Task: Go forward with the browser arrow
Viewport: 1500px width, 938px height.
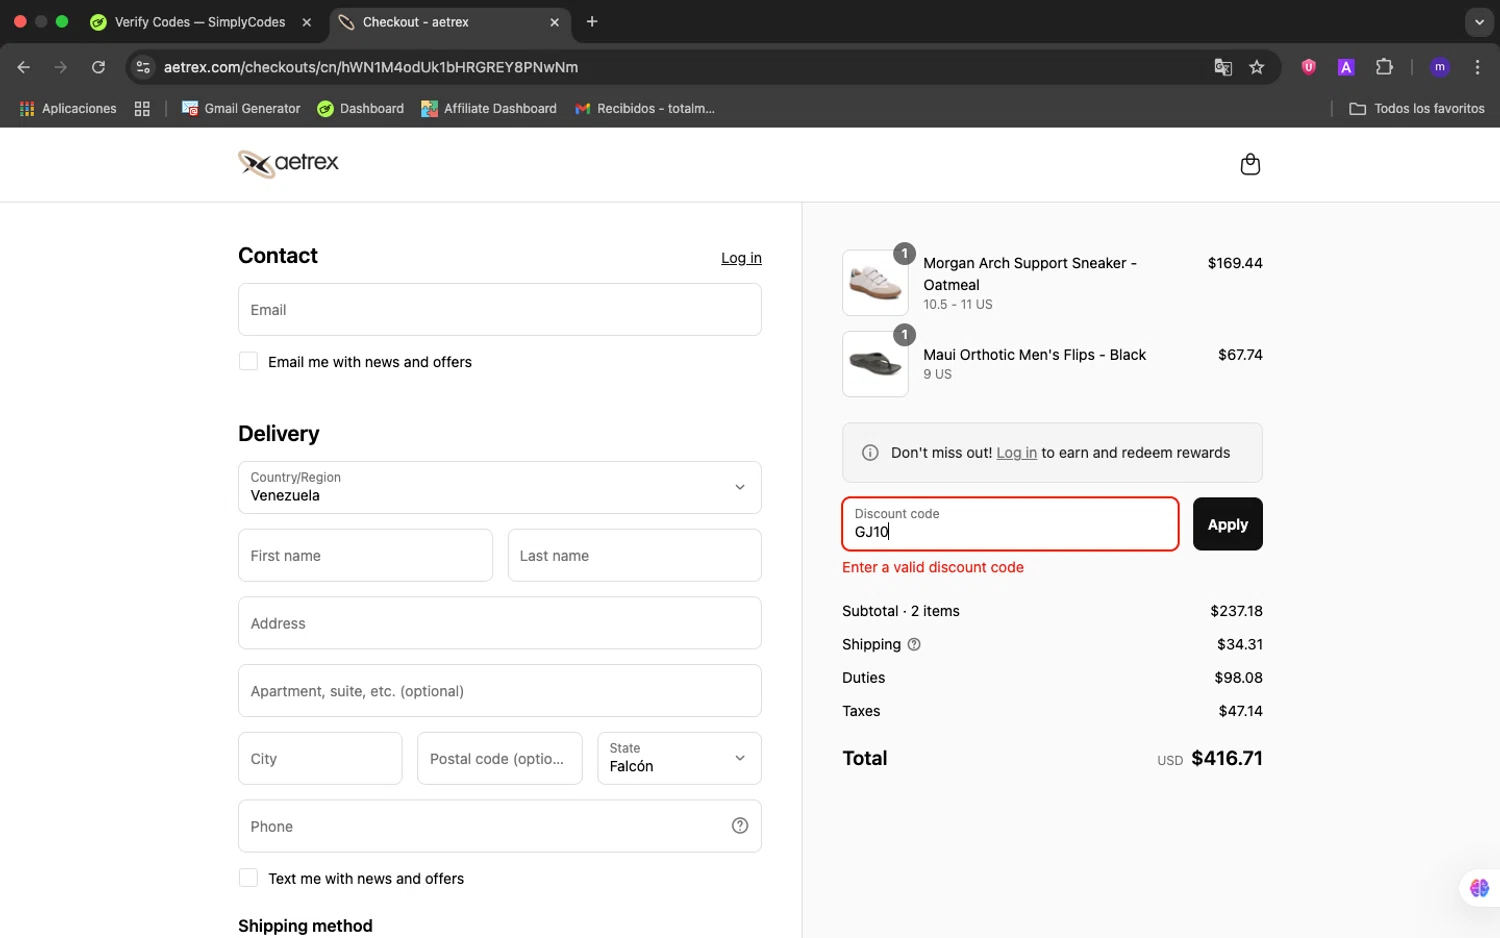Action: [x=61, y=67]
